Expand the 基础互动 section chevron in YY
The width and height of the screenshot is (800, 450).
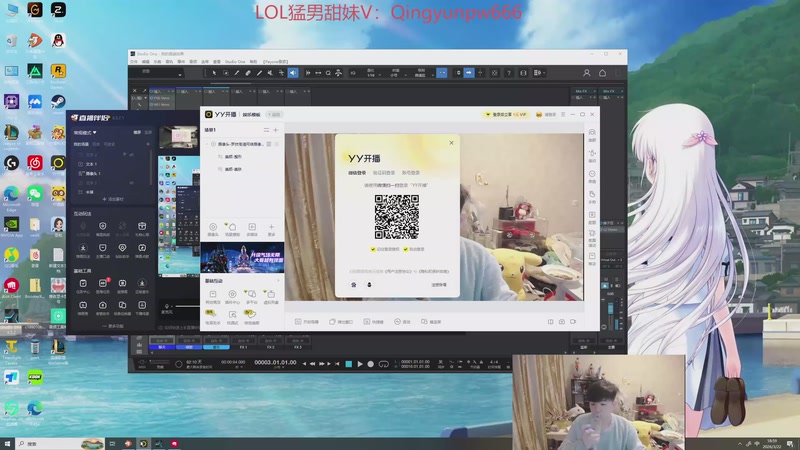pos(278,281)
